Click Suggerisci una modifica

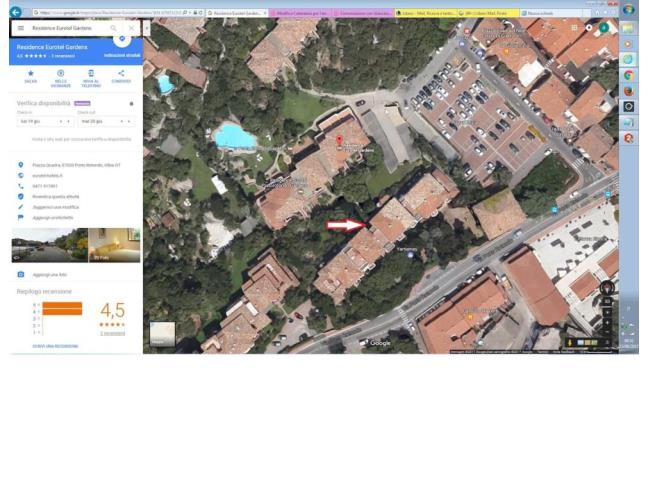coord(56,207)
